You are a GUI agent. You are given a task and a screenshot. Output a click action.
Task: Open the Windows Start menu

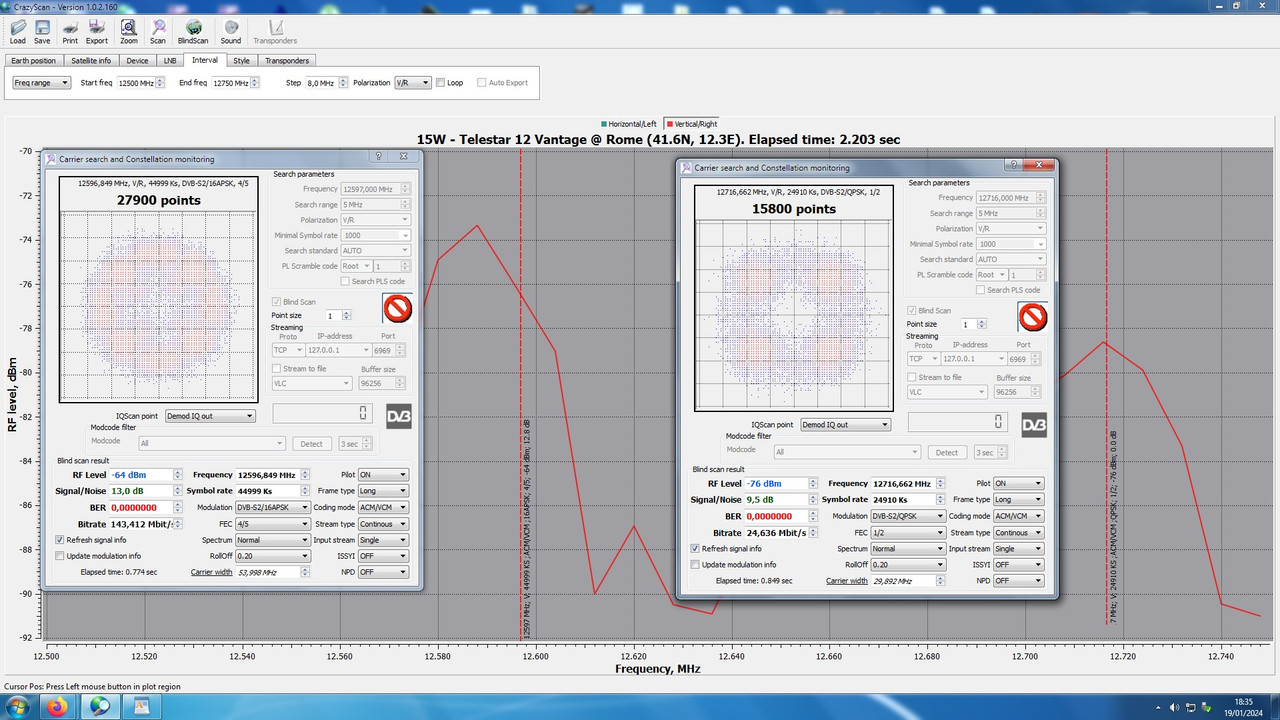(x=20, y=707)
